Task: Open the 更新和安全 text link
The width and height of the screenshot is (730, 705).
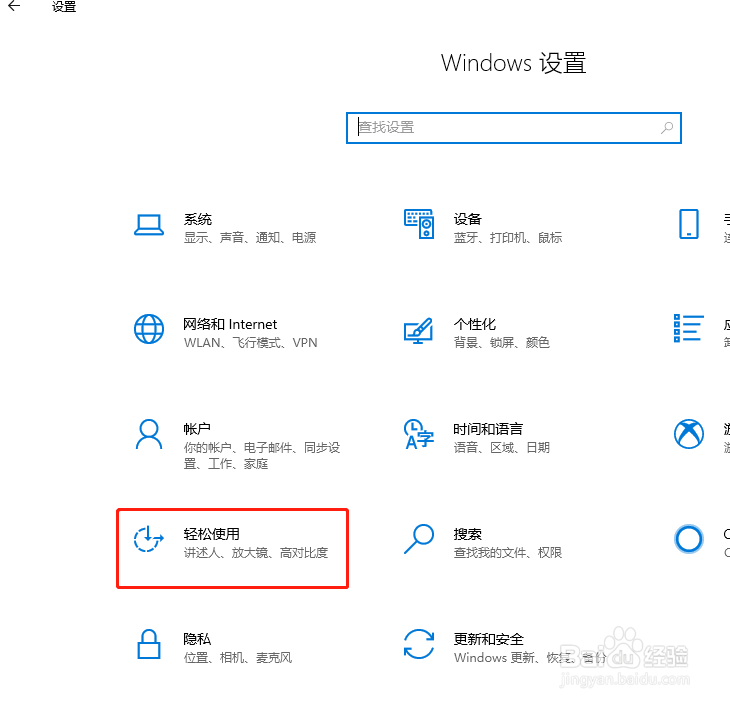Action: 489,639
